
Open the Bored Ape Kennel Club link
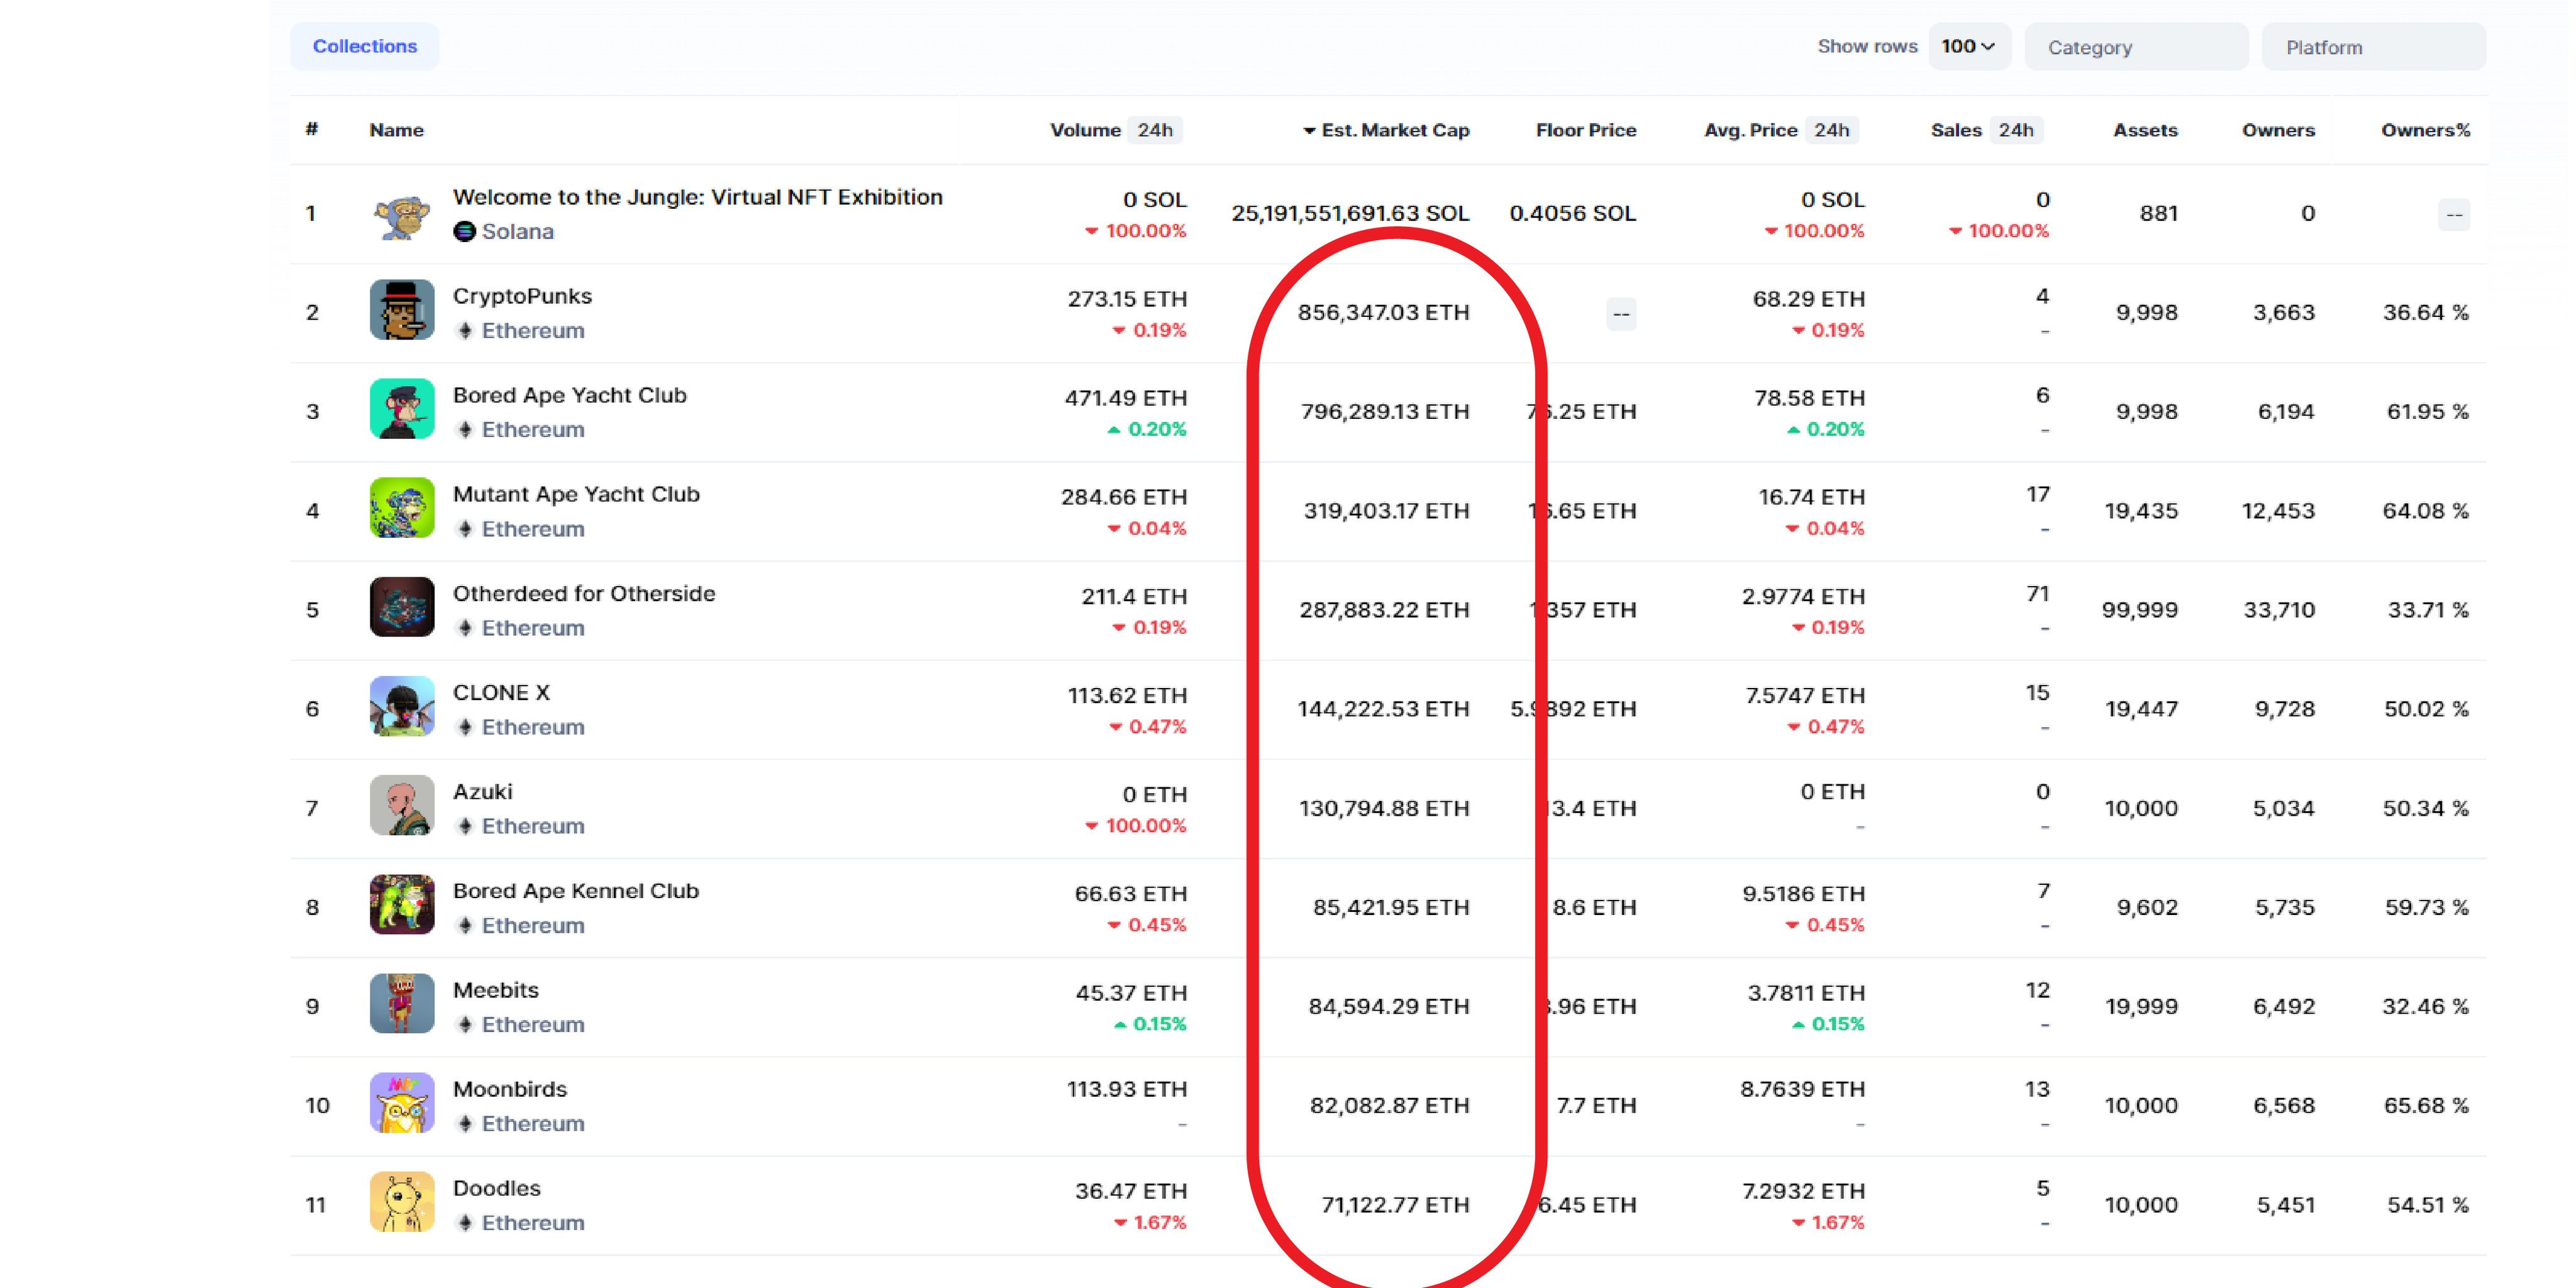(576, 891)
